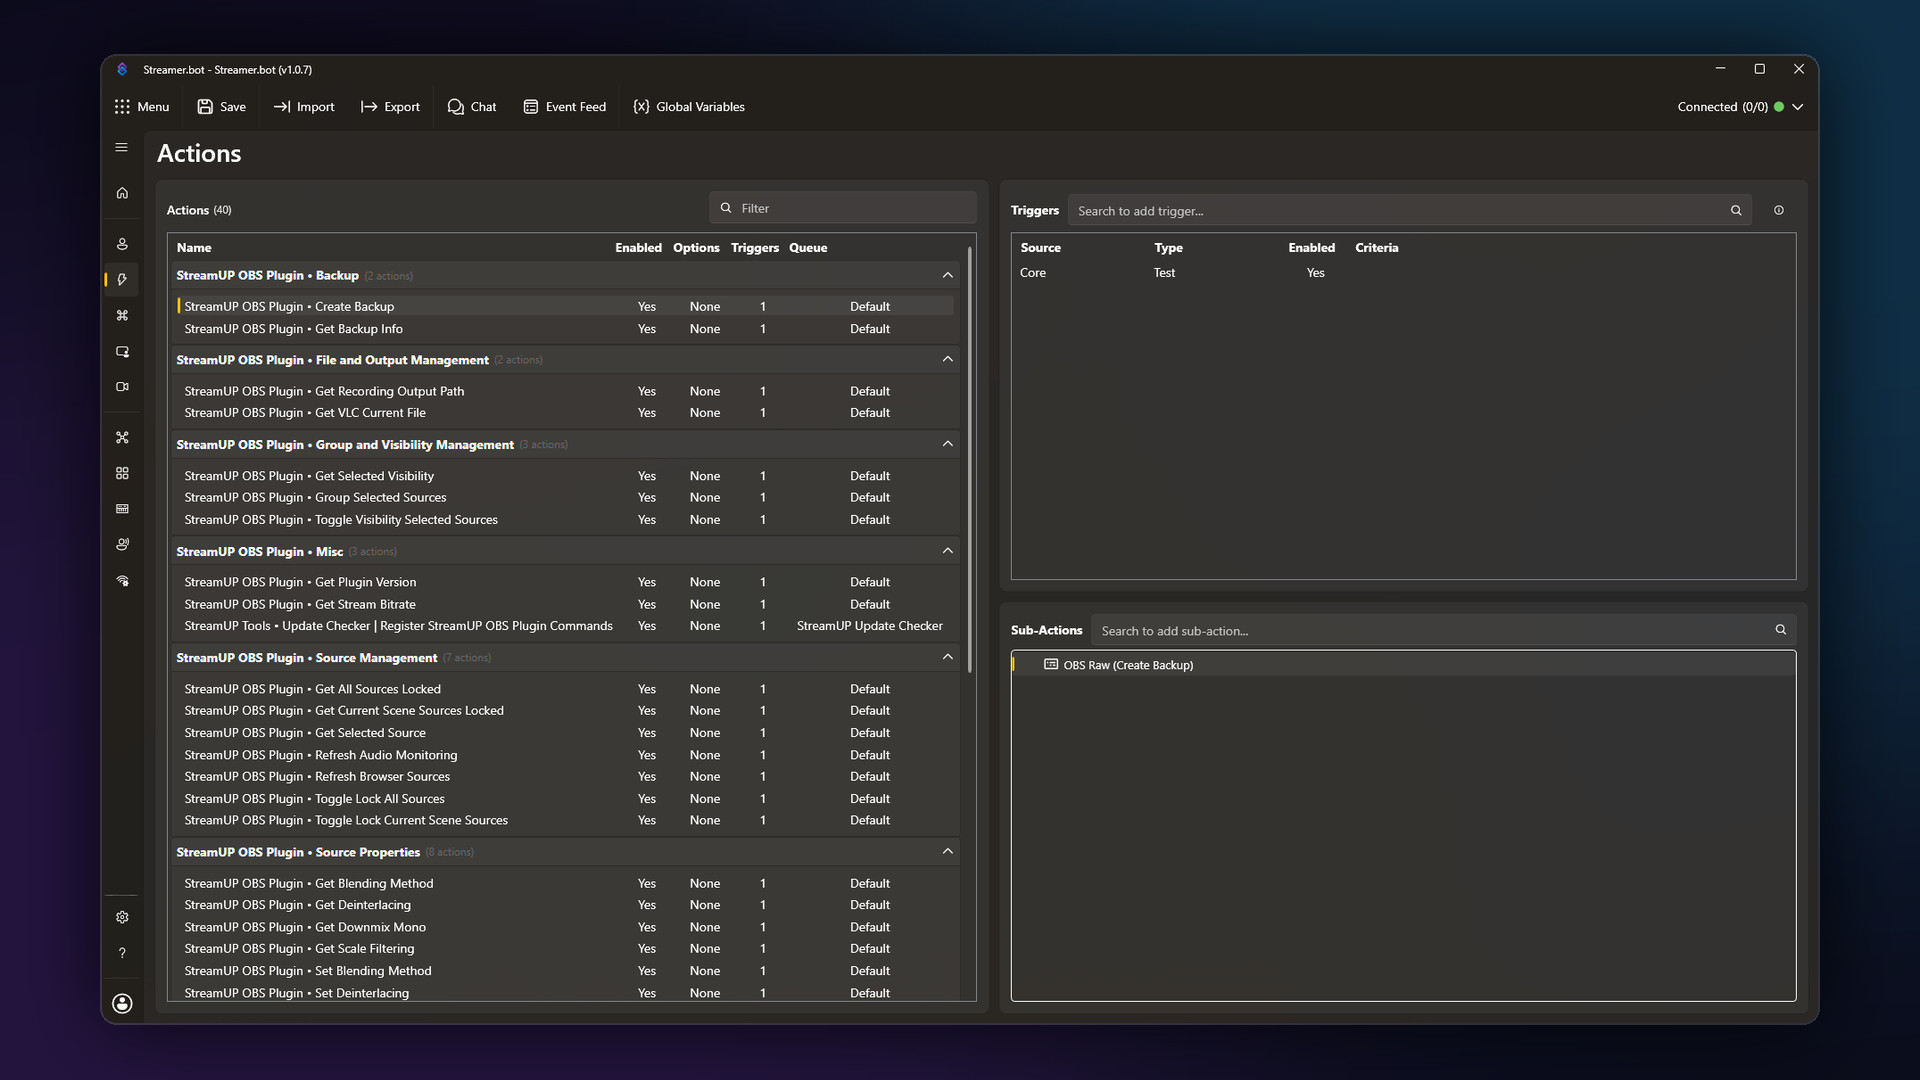
Task: Go to the Home sidebar icon
Action: tap(122, 193)
